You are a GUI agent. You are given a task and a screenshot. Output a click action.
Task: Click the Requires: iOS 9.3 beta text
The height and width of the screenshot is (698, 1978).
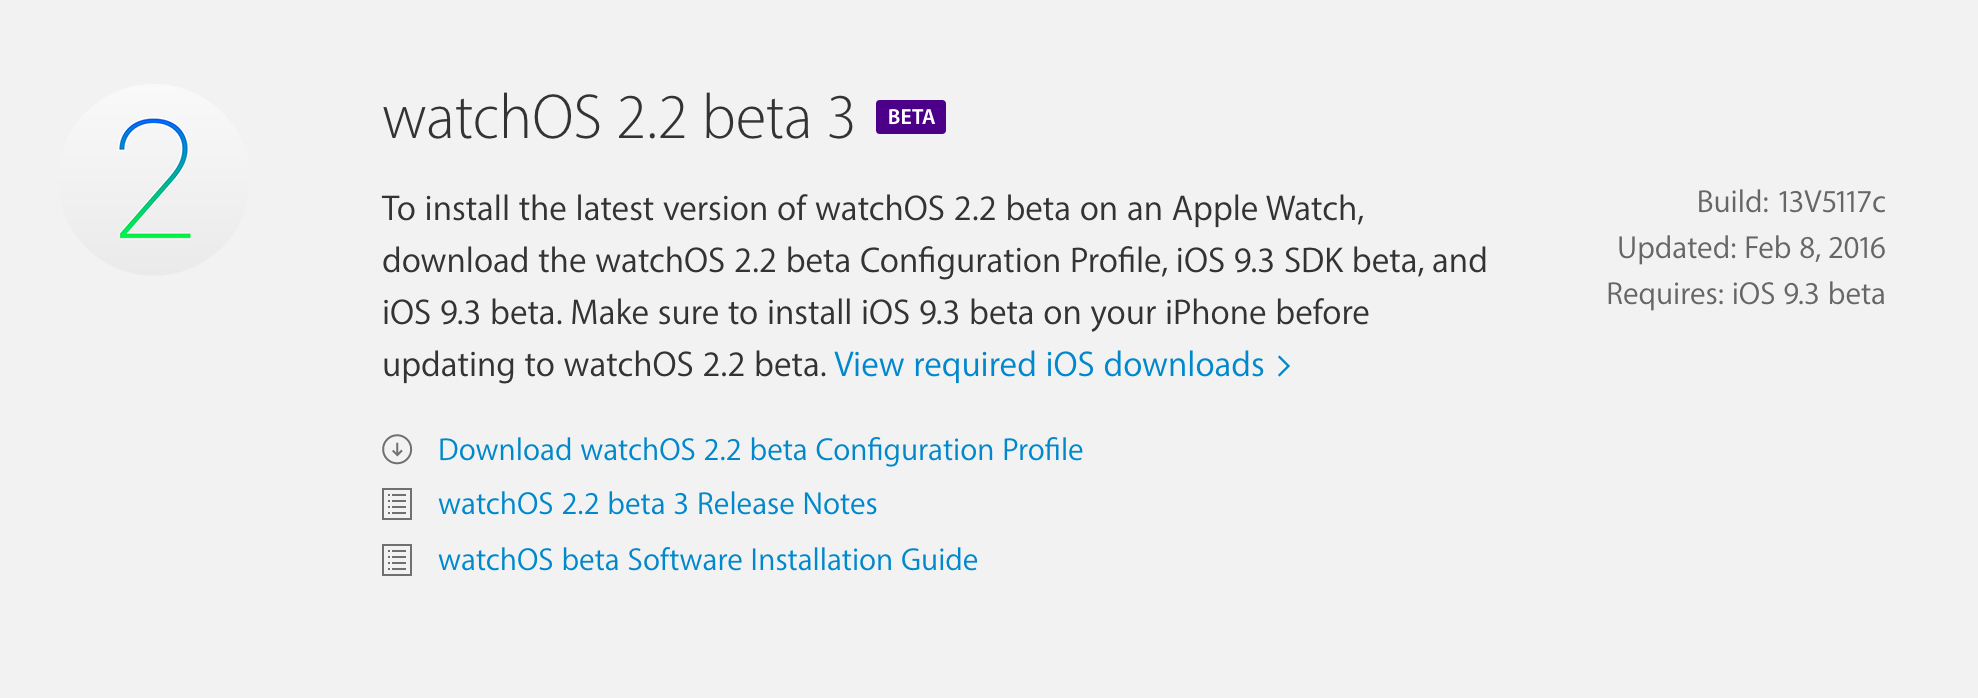tap(1745, 294)
